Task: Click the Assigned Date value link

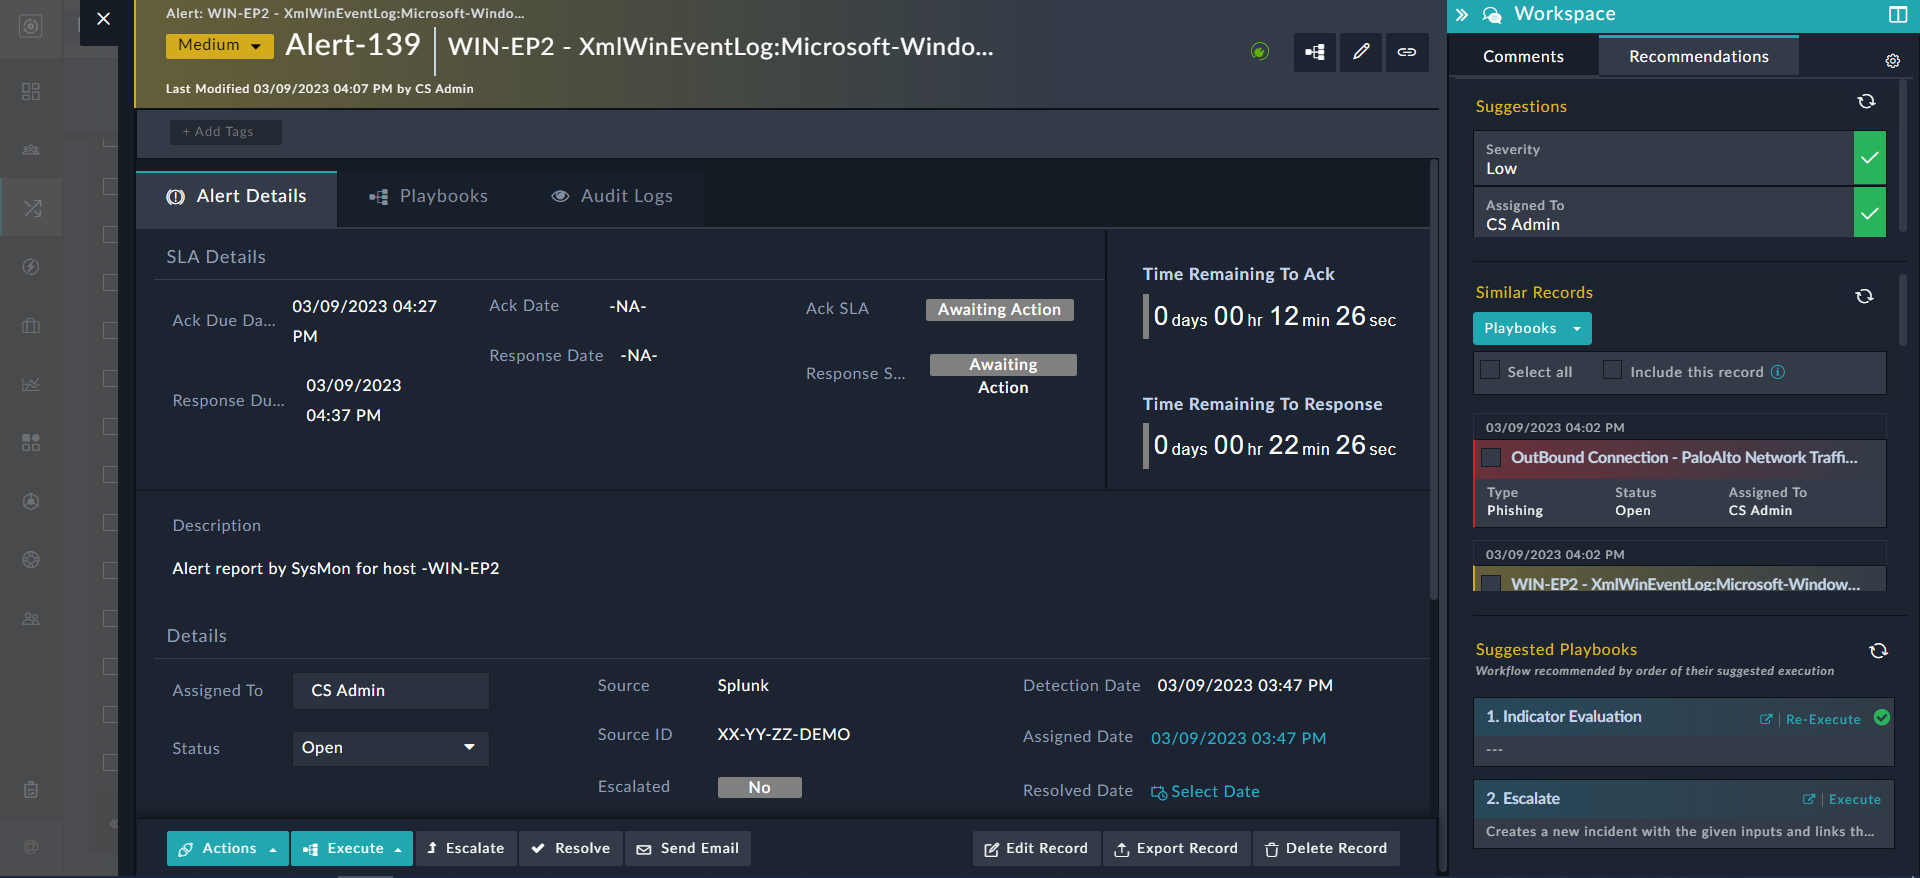Action: pyautogui.click(x=1238, y=738)
